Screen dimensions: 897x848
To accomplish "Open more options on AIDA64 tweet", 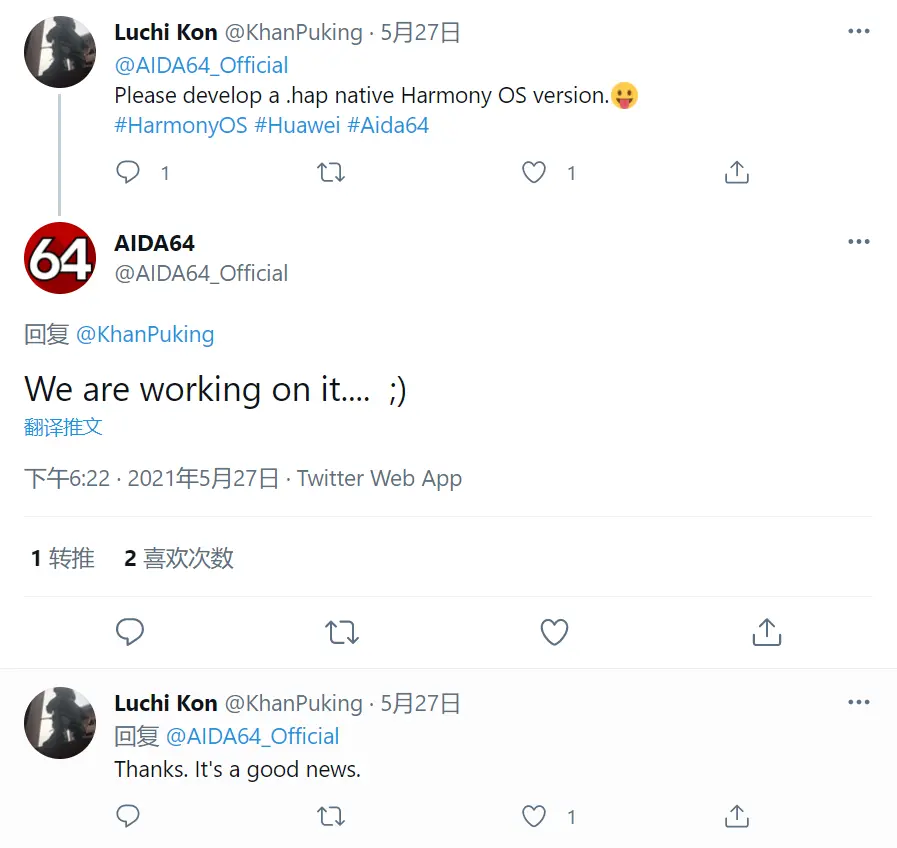I will click(858, 242).
